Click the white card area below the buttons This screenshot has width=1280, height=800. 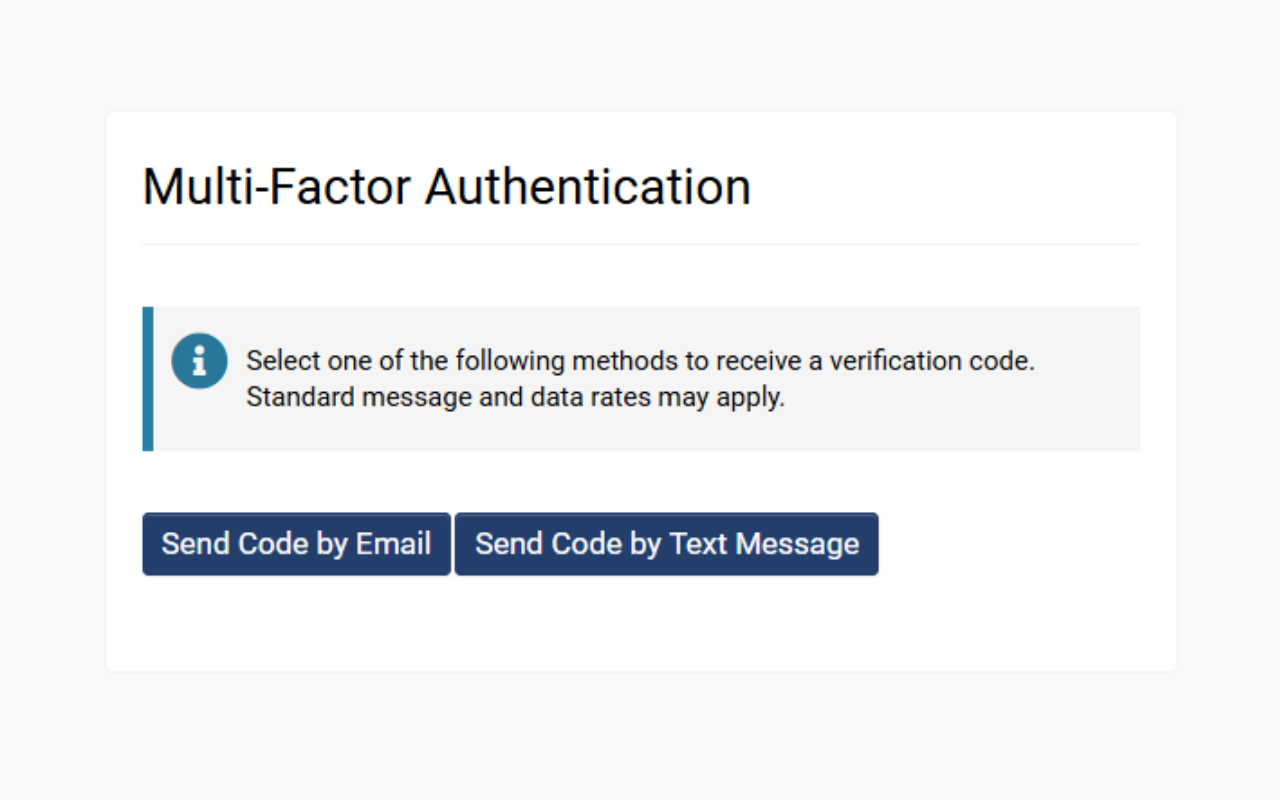pos(640,625)
